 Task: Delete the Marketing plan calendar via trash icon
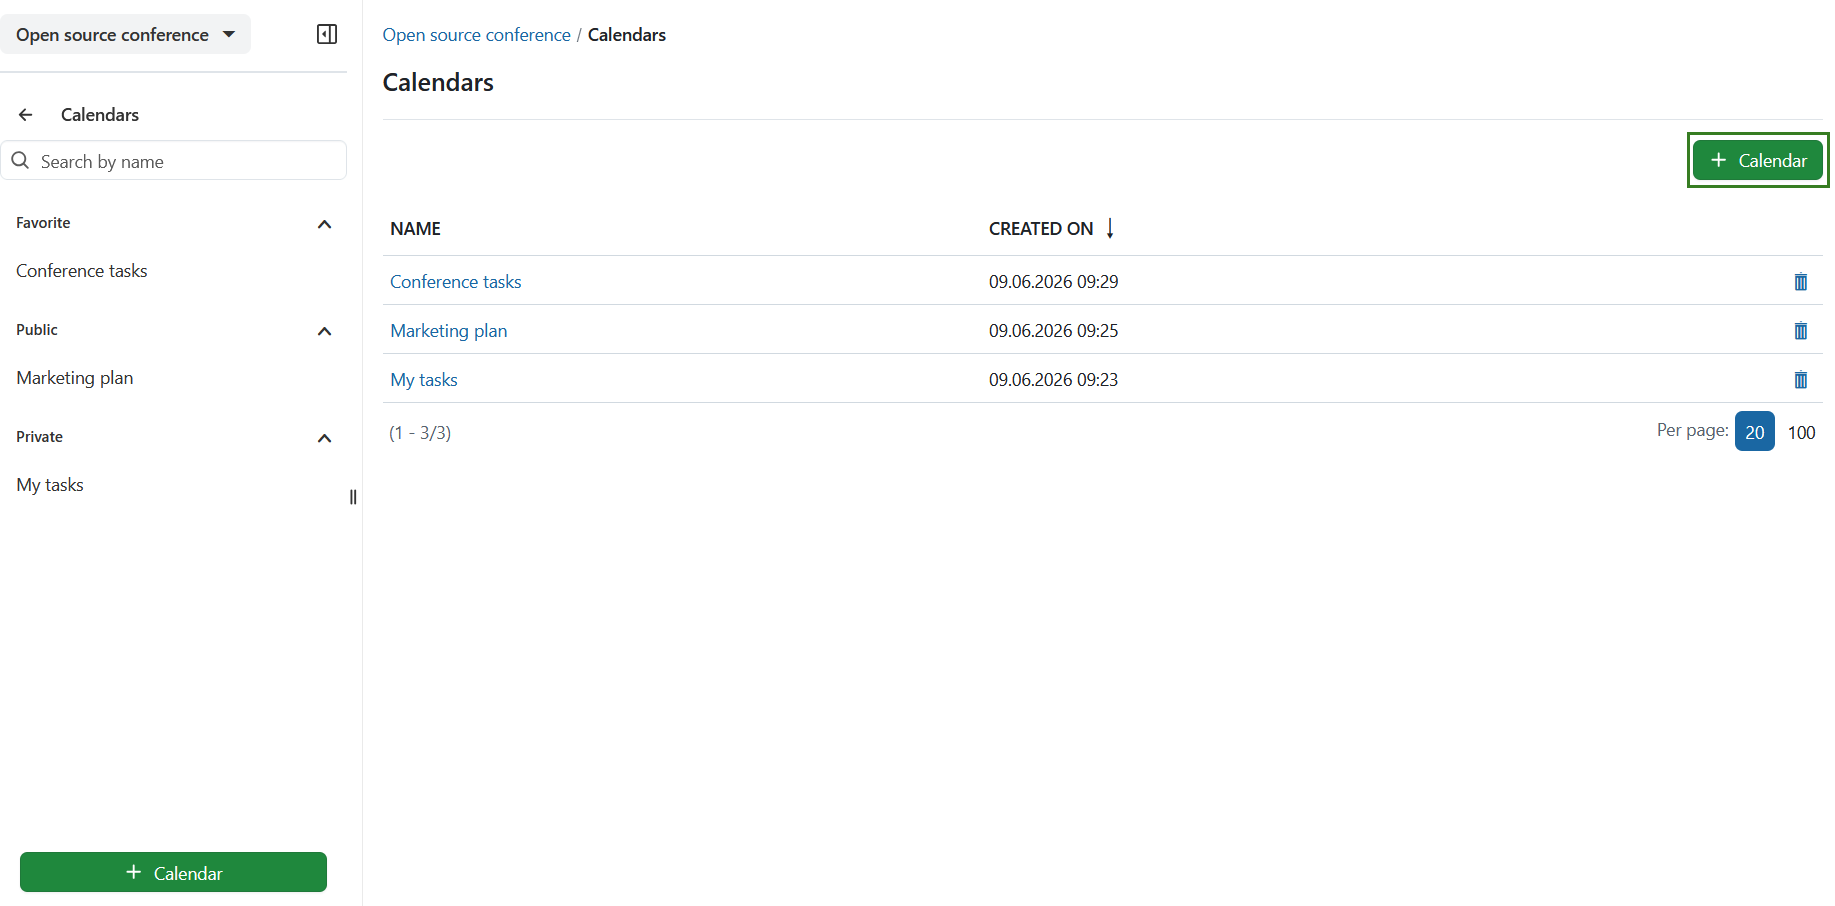click(x=1800, y=331)
